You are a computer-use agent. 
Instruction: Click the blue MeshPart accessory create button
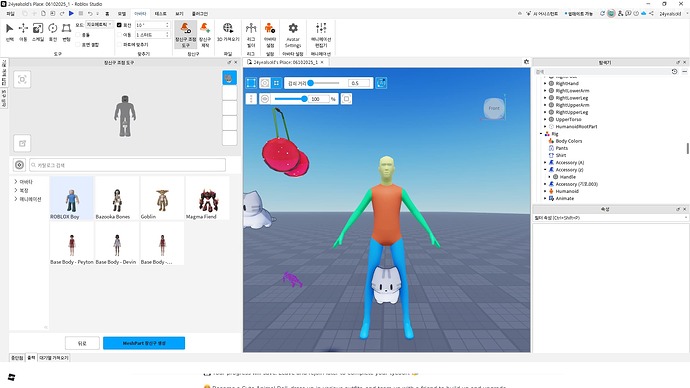click(x=144, y=343)
